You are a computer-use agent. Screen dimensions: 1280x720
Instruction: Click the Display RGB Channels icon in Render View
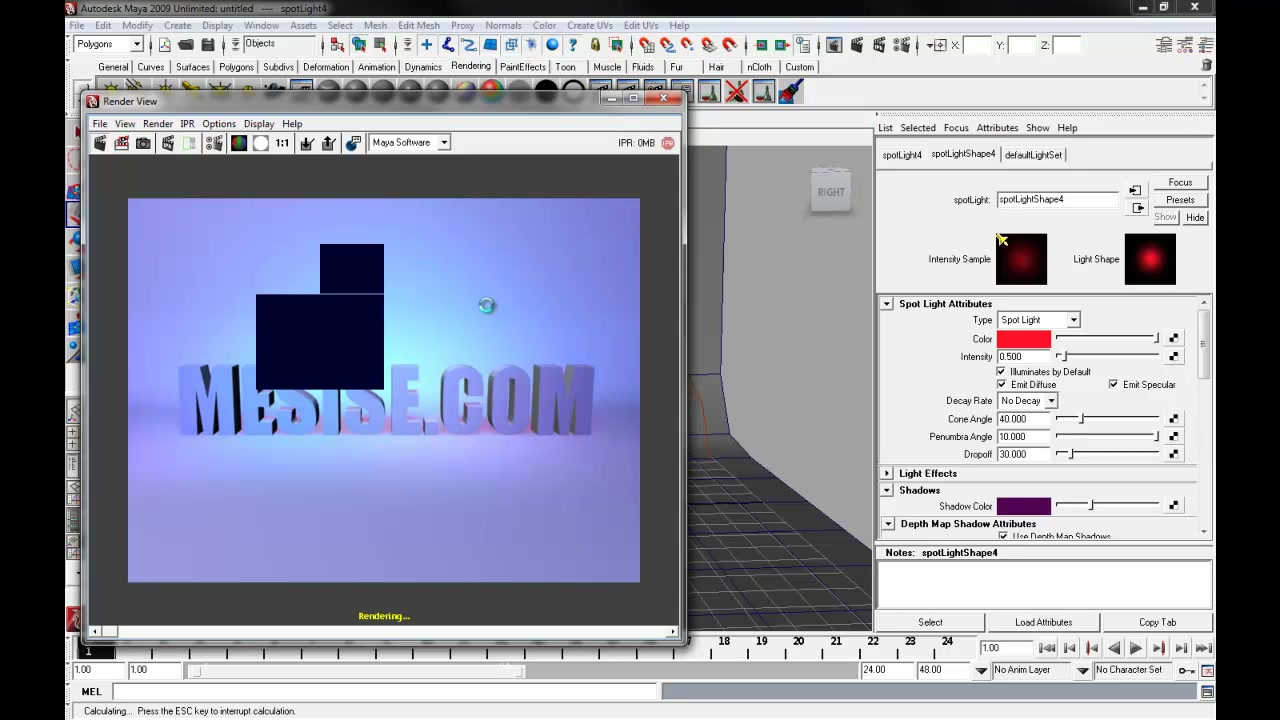click(x=239, y=143)
